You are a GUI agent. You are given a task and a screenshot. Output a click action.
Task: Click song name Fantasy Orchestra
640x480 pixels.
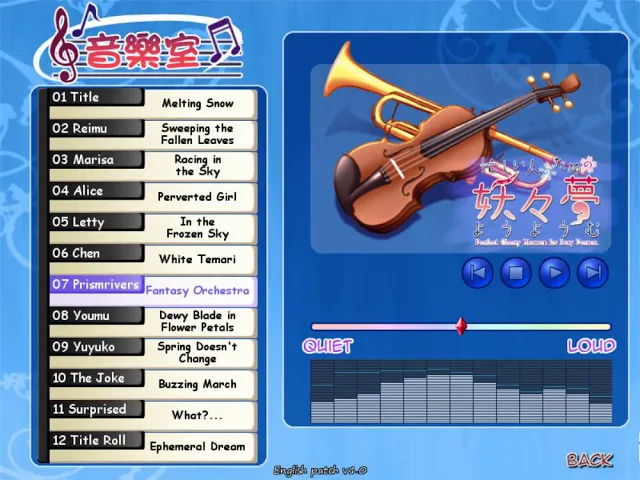point(198,291)
